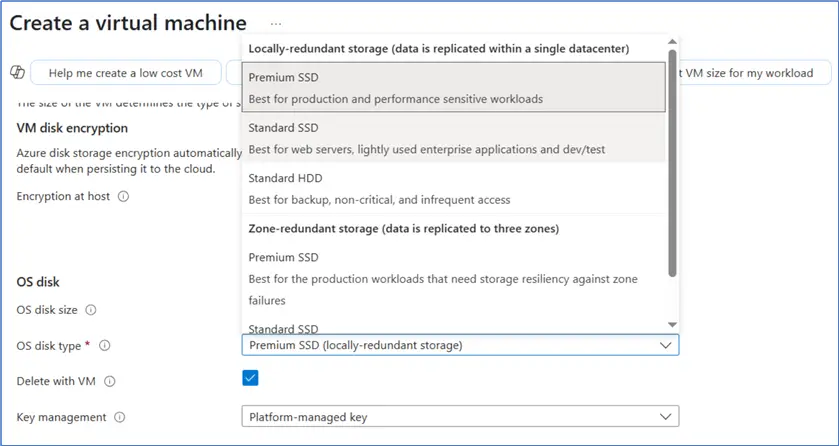The image size is (839, 446).
Task: Click info icon beside Encryption at host
Action: (x=123, y=197)
